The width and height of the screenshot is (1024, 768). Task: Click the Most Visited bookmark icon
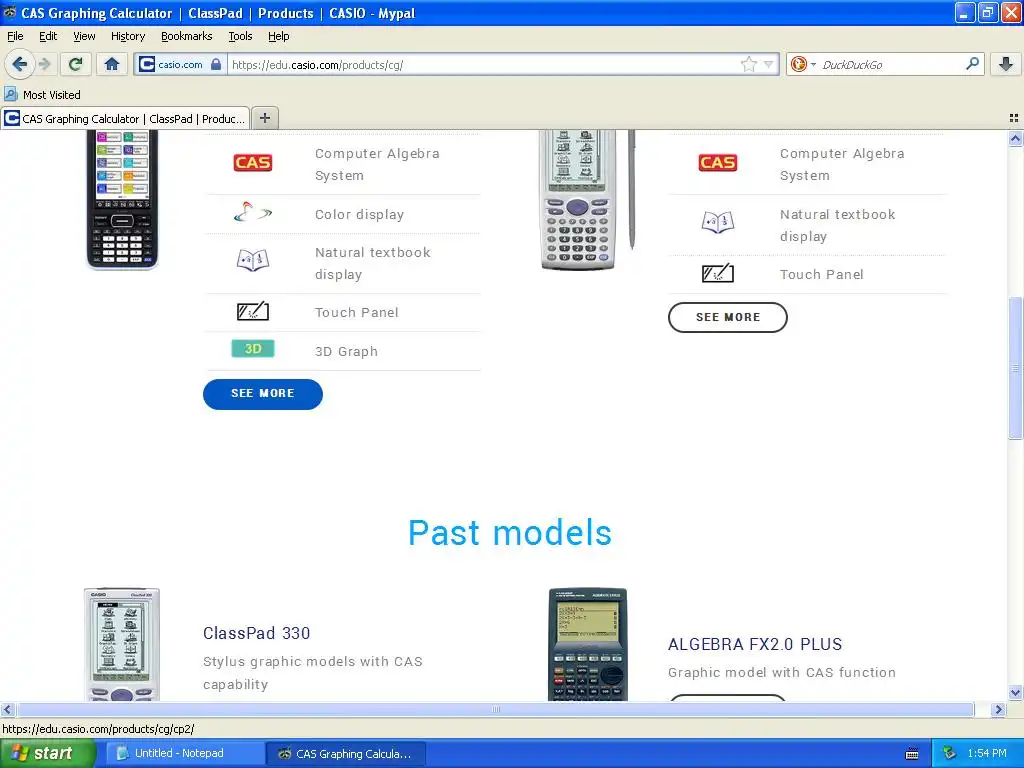10,94
